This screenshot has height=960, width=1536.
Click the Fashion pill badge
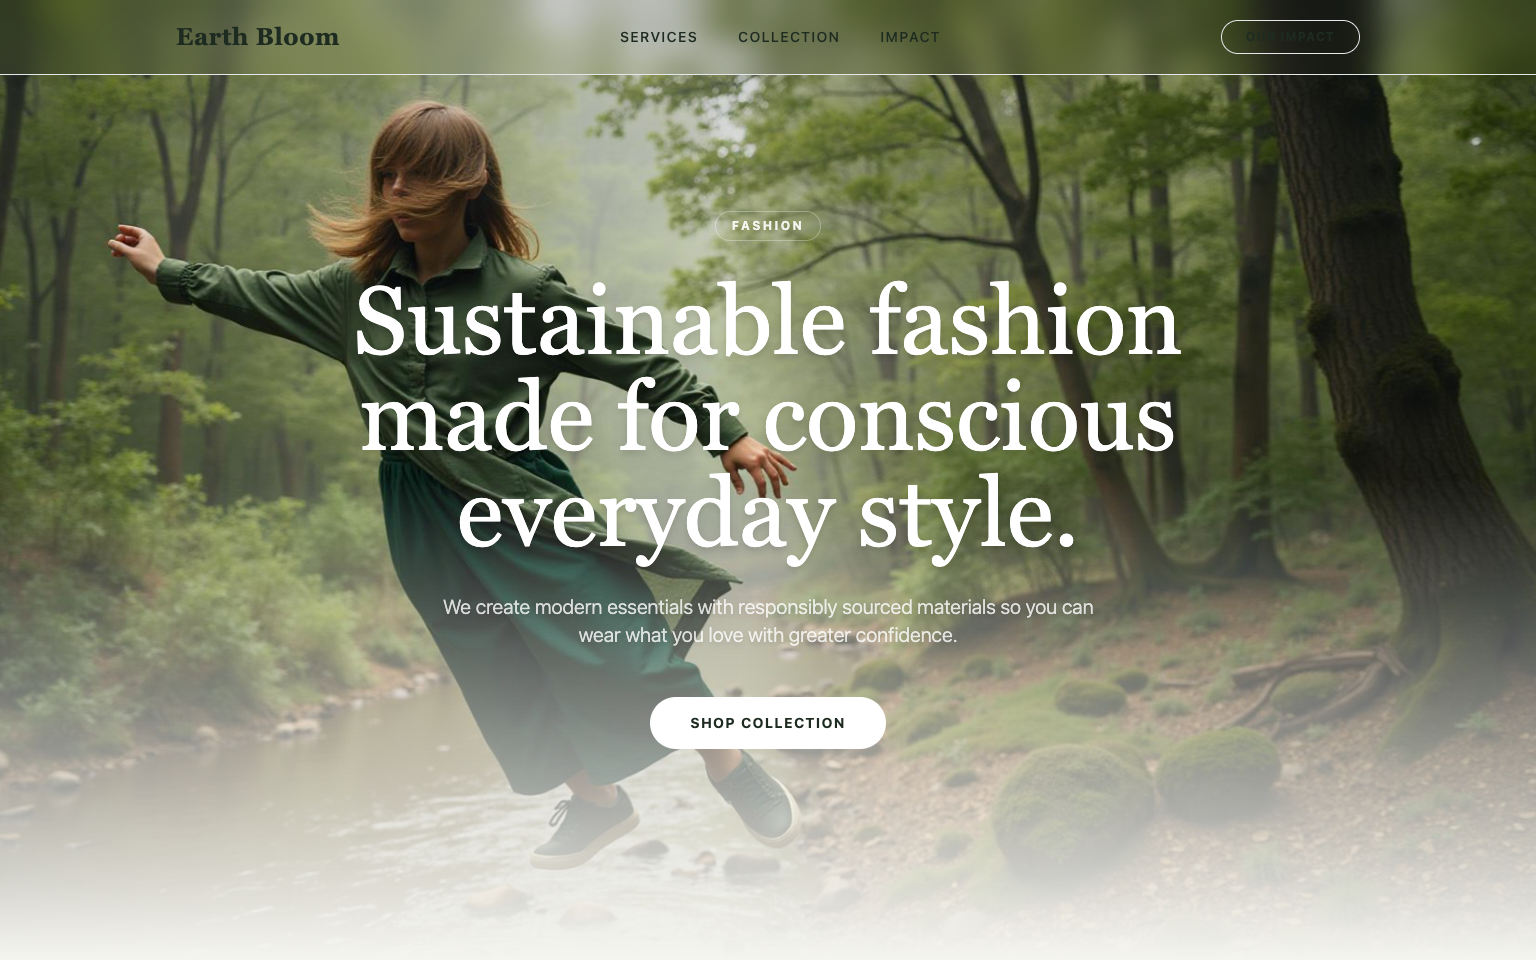point(768,226)
